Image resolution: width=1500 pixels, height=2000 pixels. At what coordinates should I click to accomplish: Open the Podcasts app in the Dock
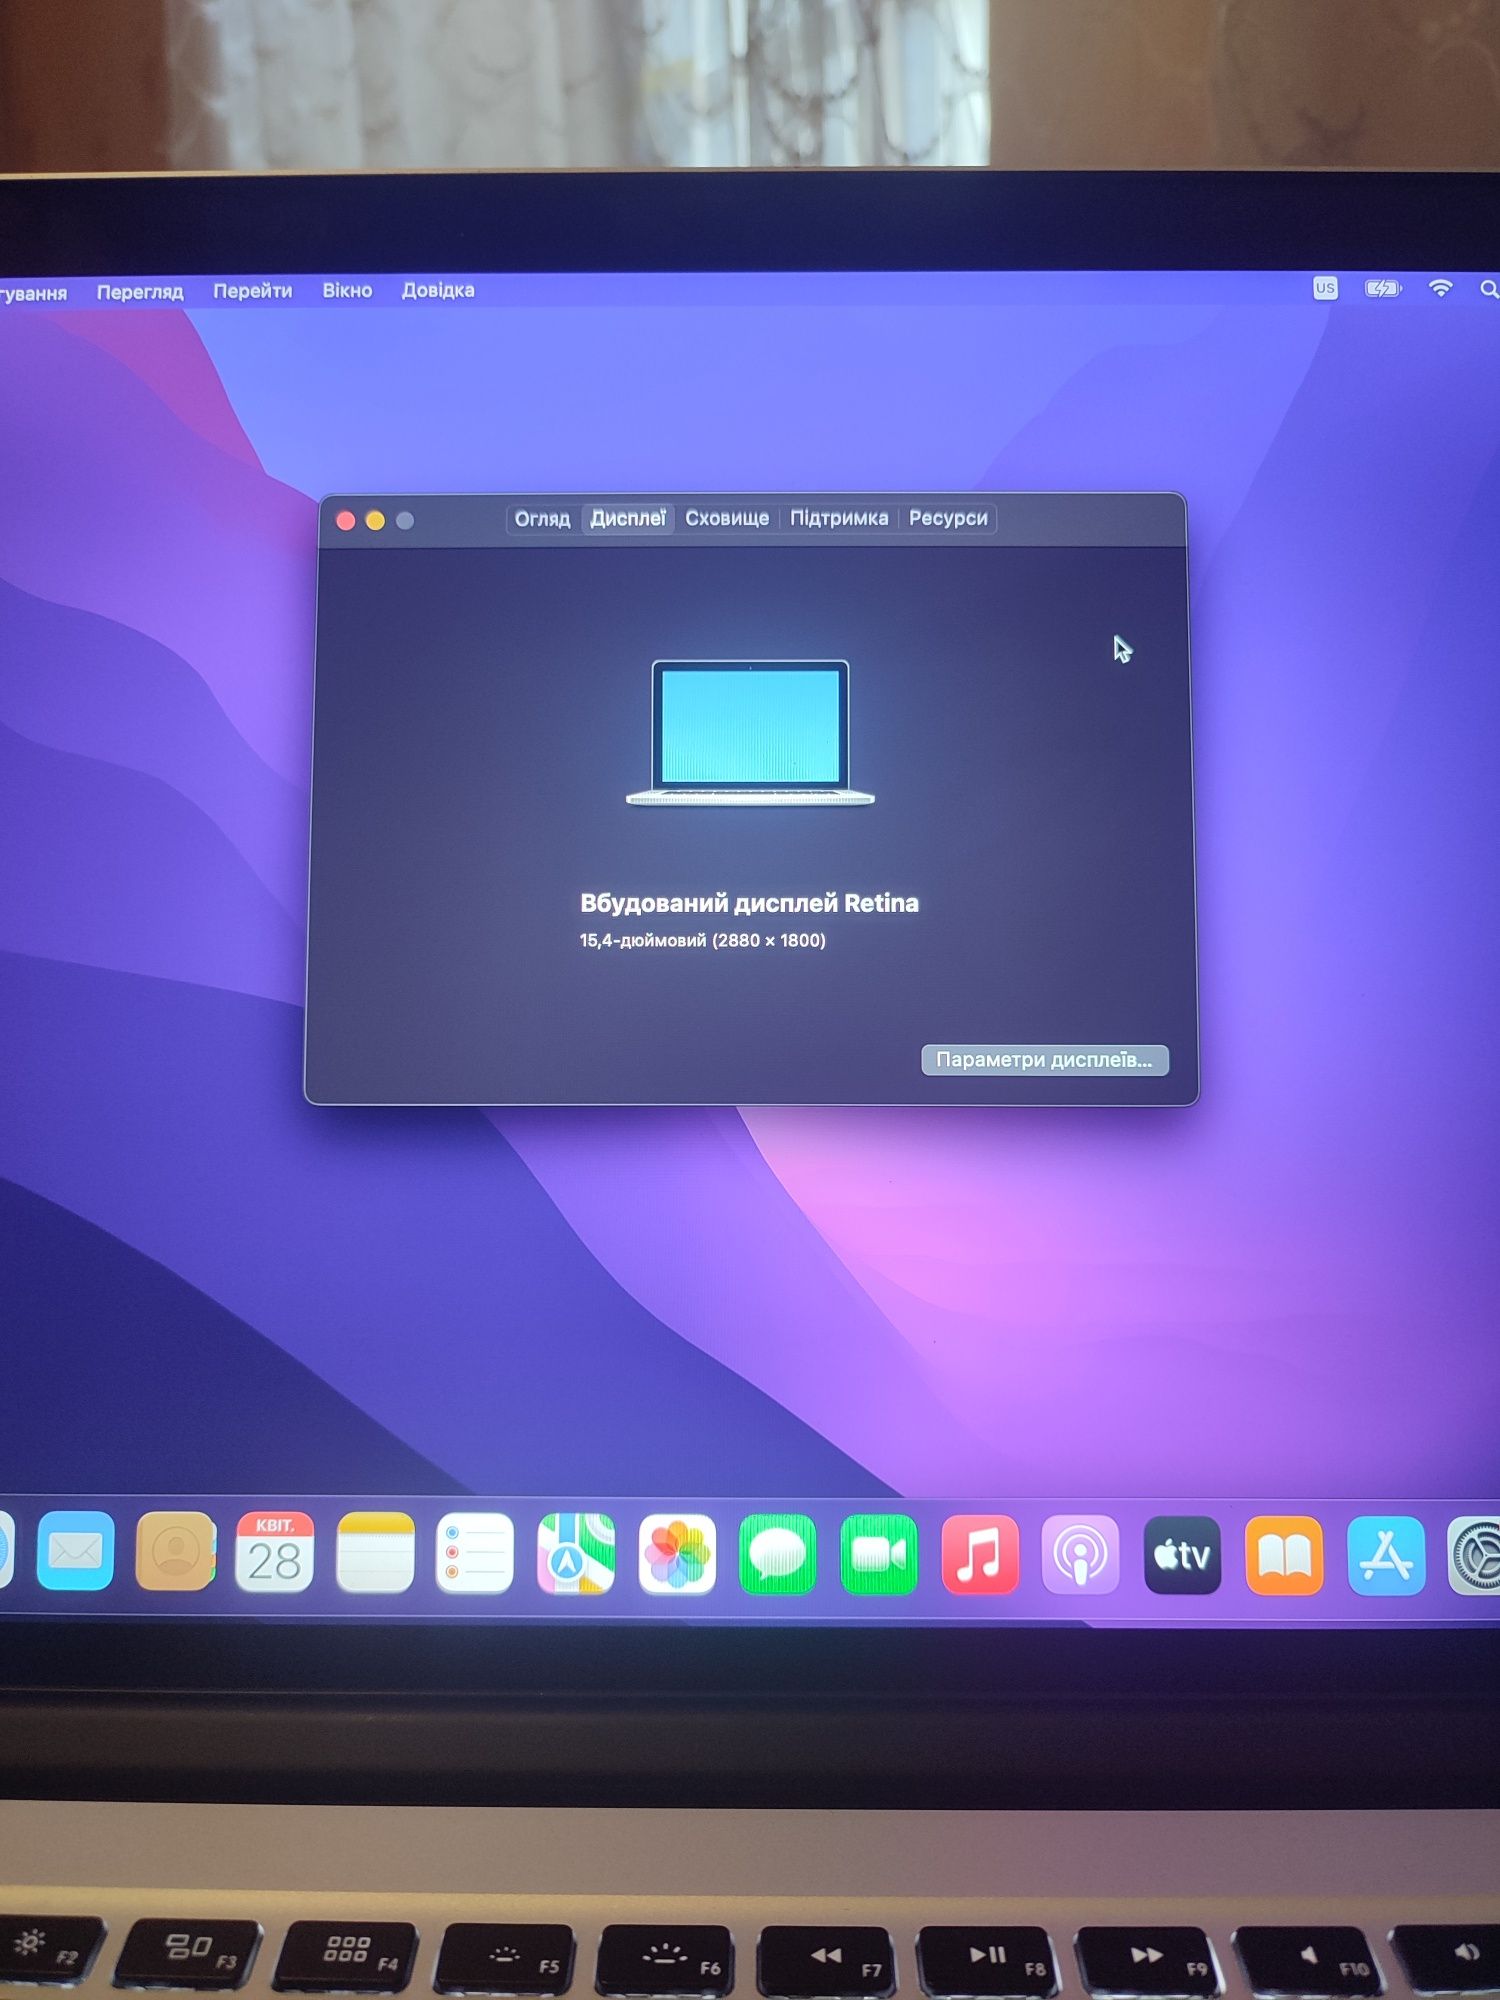[x=1080, y=1555]
